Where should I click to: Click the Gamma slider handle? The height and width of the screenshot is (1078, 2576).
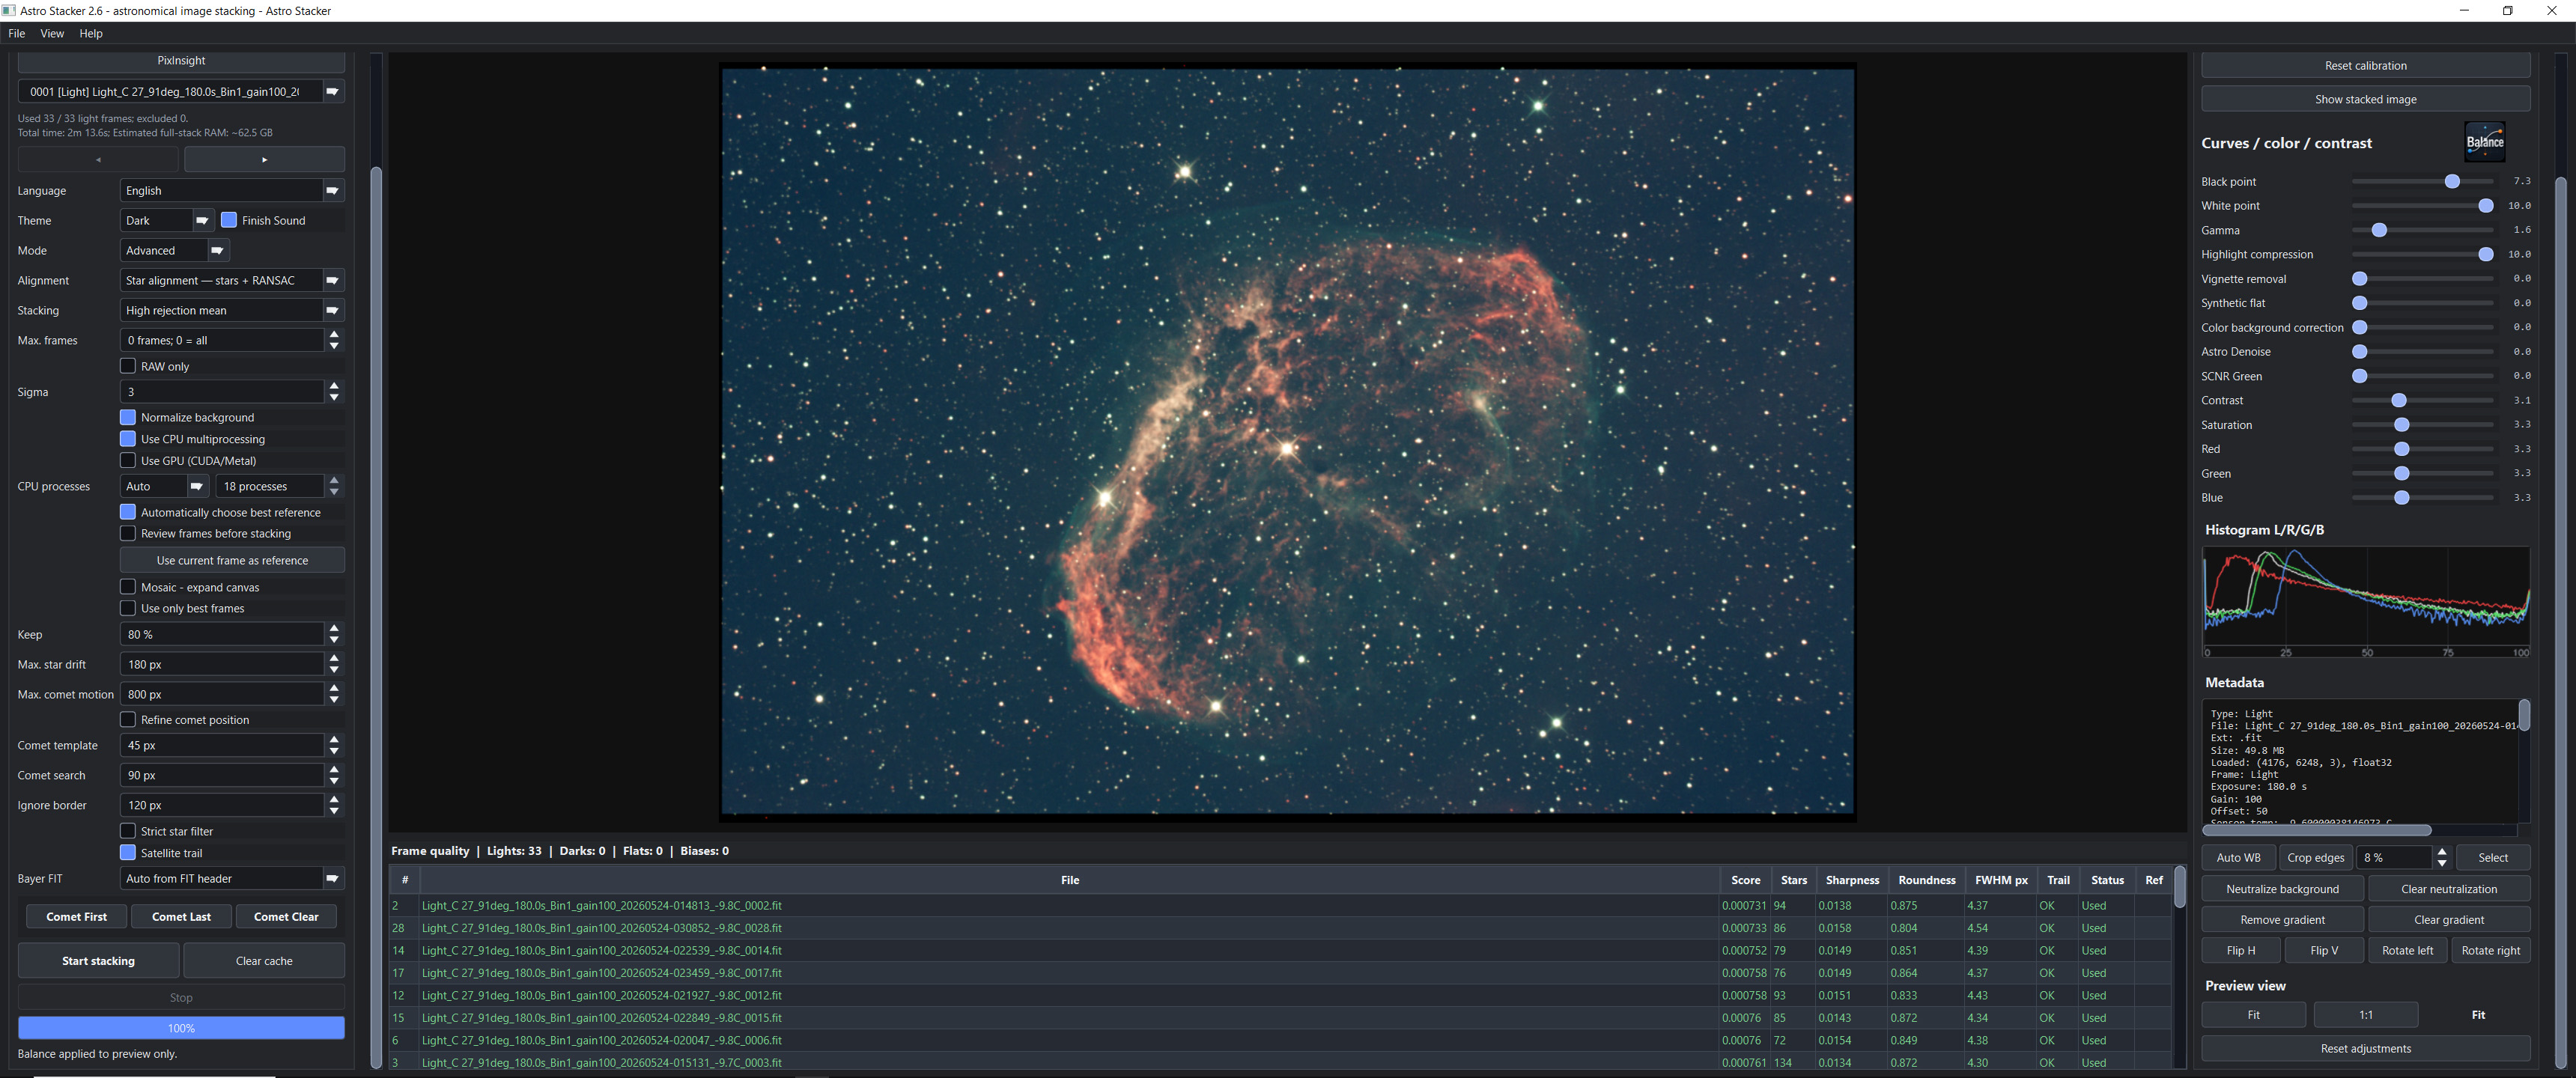[x=2379, y=230]
